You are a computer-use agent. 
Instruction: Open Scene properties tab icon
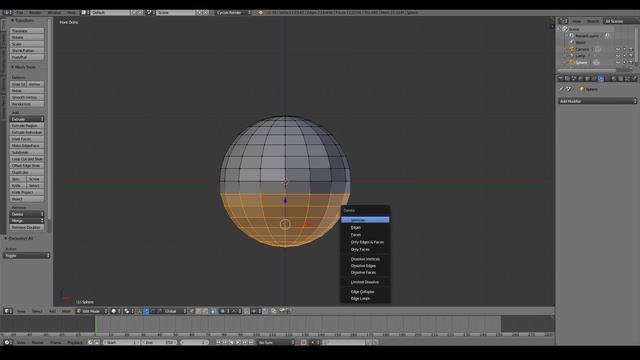coord(573,78)
